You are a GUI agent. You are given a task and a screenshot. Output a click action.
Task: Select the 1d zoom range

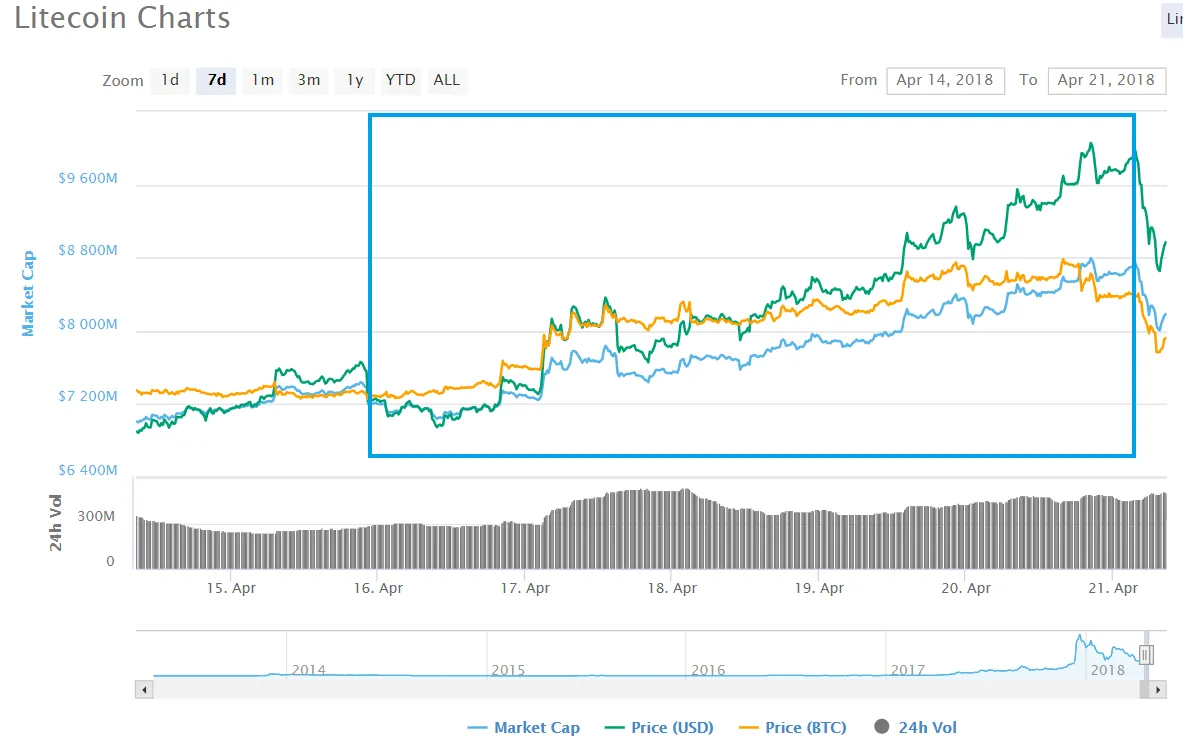[x=170, y=80]
